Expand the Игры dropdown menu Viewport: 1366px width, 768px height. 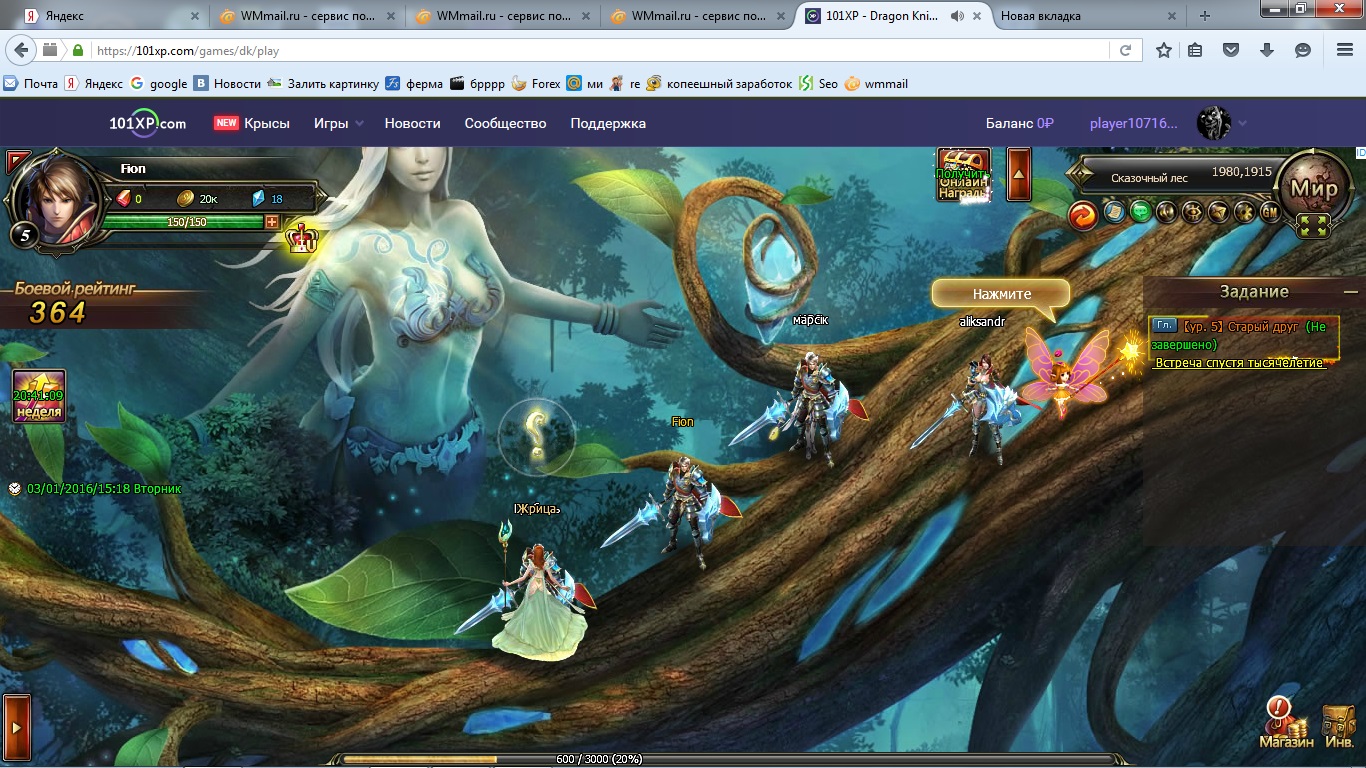coord(339,123)
